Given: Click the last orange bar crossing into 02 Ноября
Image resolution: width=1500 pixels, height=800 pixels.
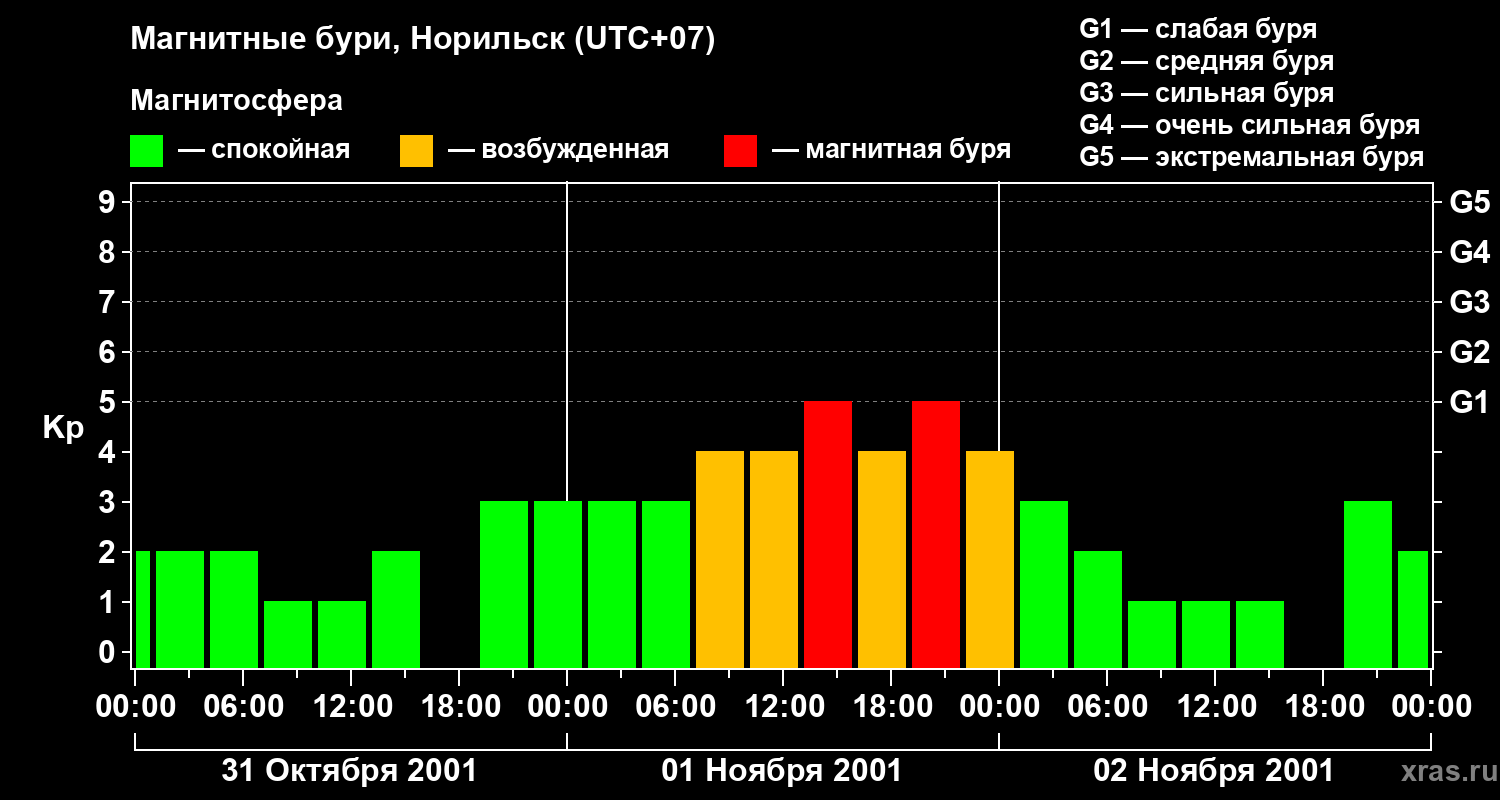Looking at the screenshot, I should coord(990,559).
